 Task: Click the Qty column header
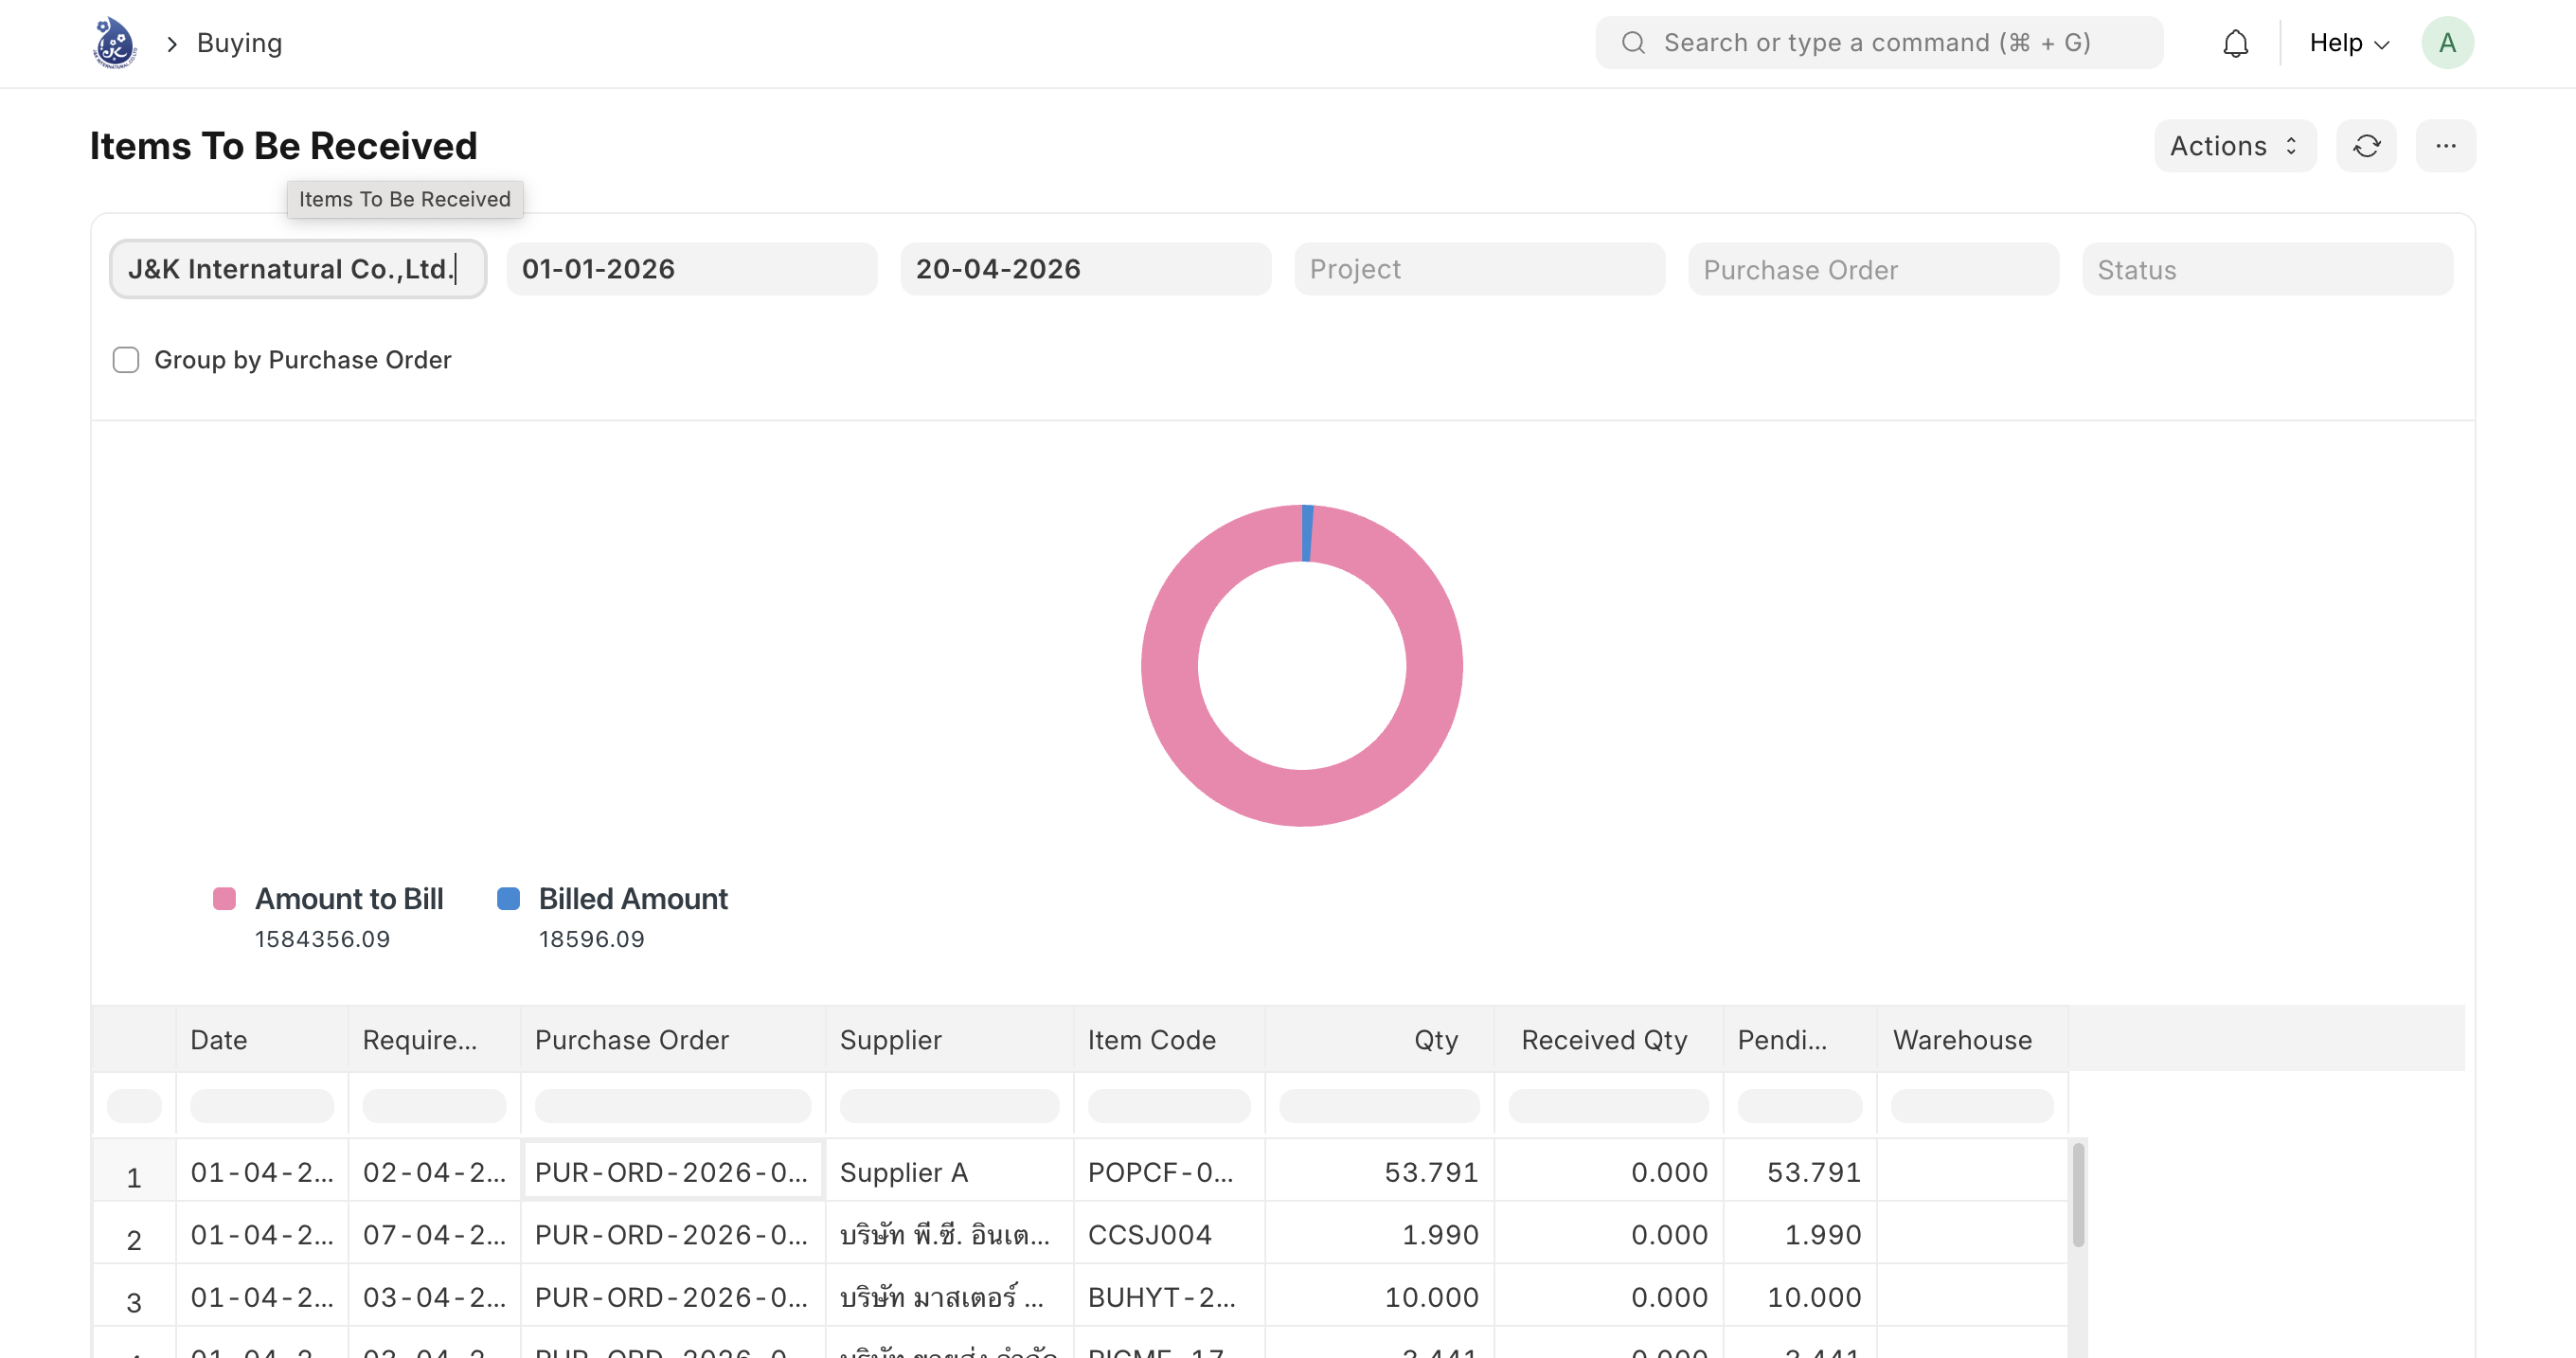pos(1379,1040)
